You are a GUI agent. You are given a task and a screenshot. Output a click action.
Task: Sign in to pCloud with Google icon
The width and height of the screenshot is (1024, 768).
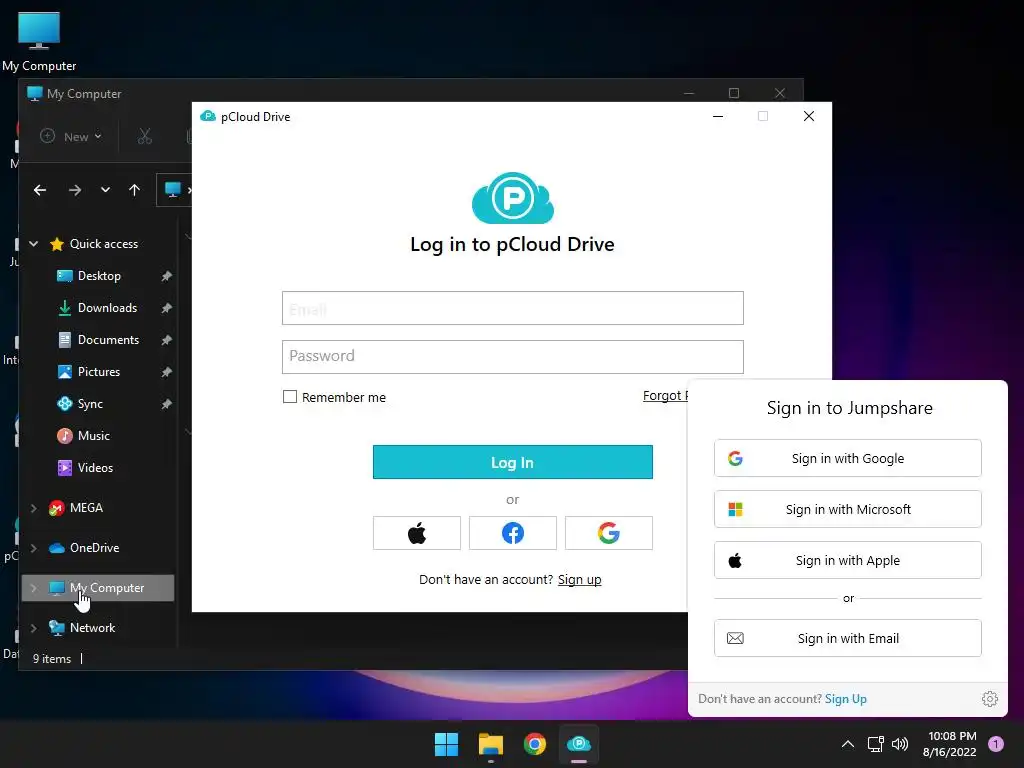609,533
